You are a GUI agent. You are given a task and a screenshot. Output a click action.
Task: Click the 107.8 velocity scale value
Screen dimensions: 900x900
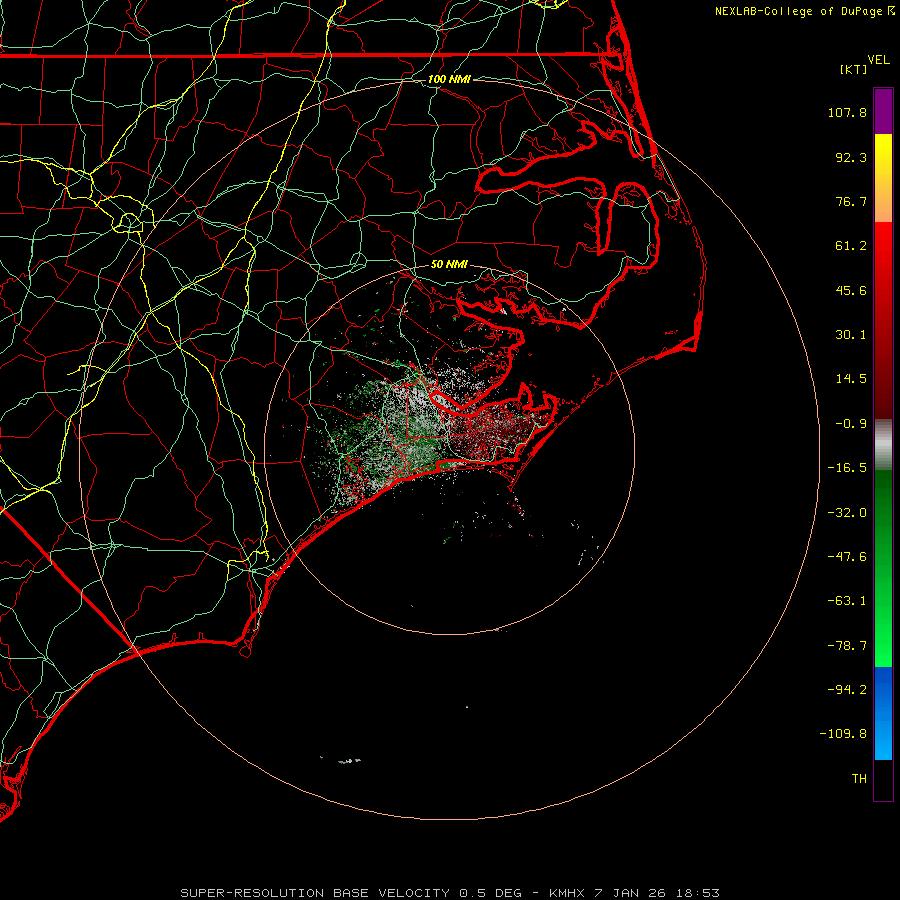847,112
